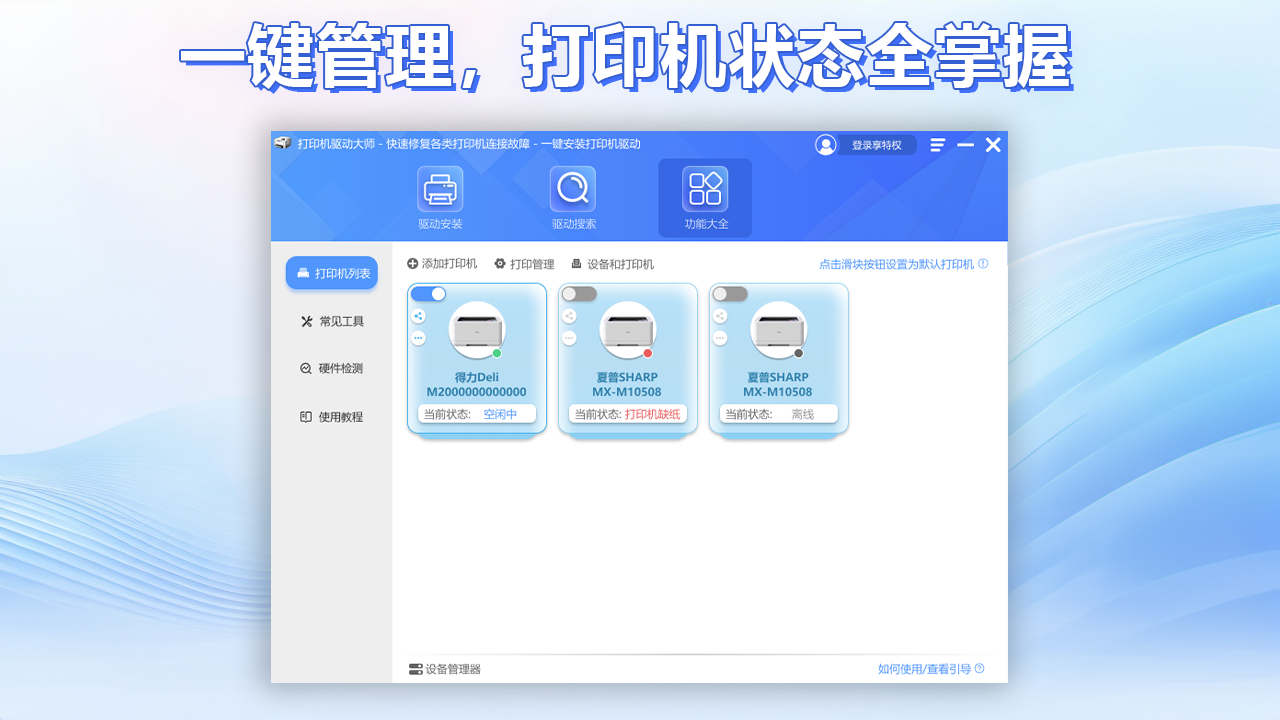
Task: Click the 得力Deli printer thumbnail image
Action: [x=476, y=331]
